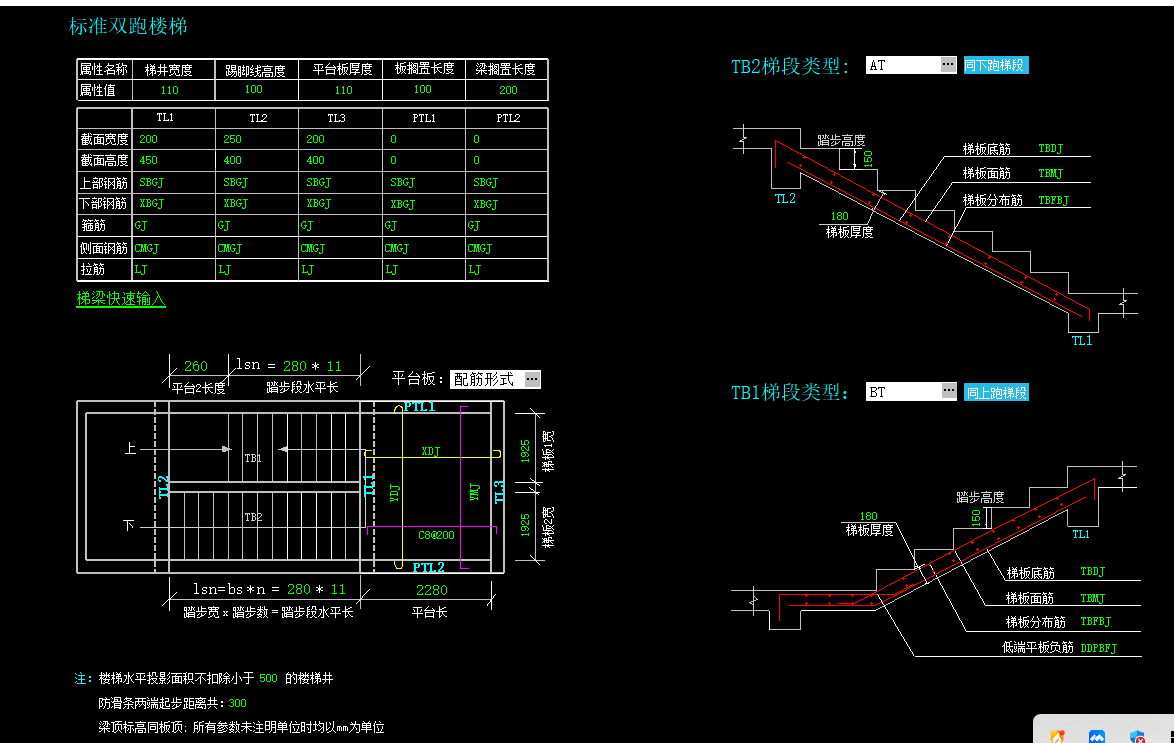The image size is (1174, 743).
Task: Edit 梯板2宽 value 1925
Action: [x=525, y=525]
